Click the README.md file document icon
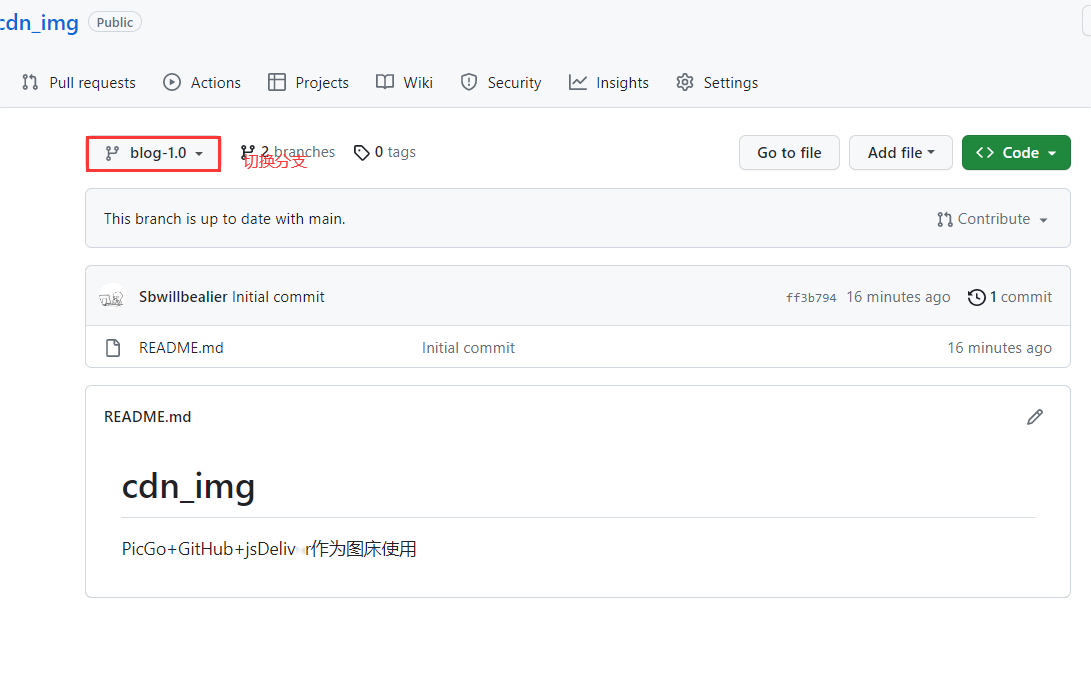The width and height of the screenshot is (1091, 684). click(x=112, y=347)
